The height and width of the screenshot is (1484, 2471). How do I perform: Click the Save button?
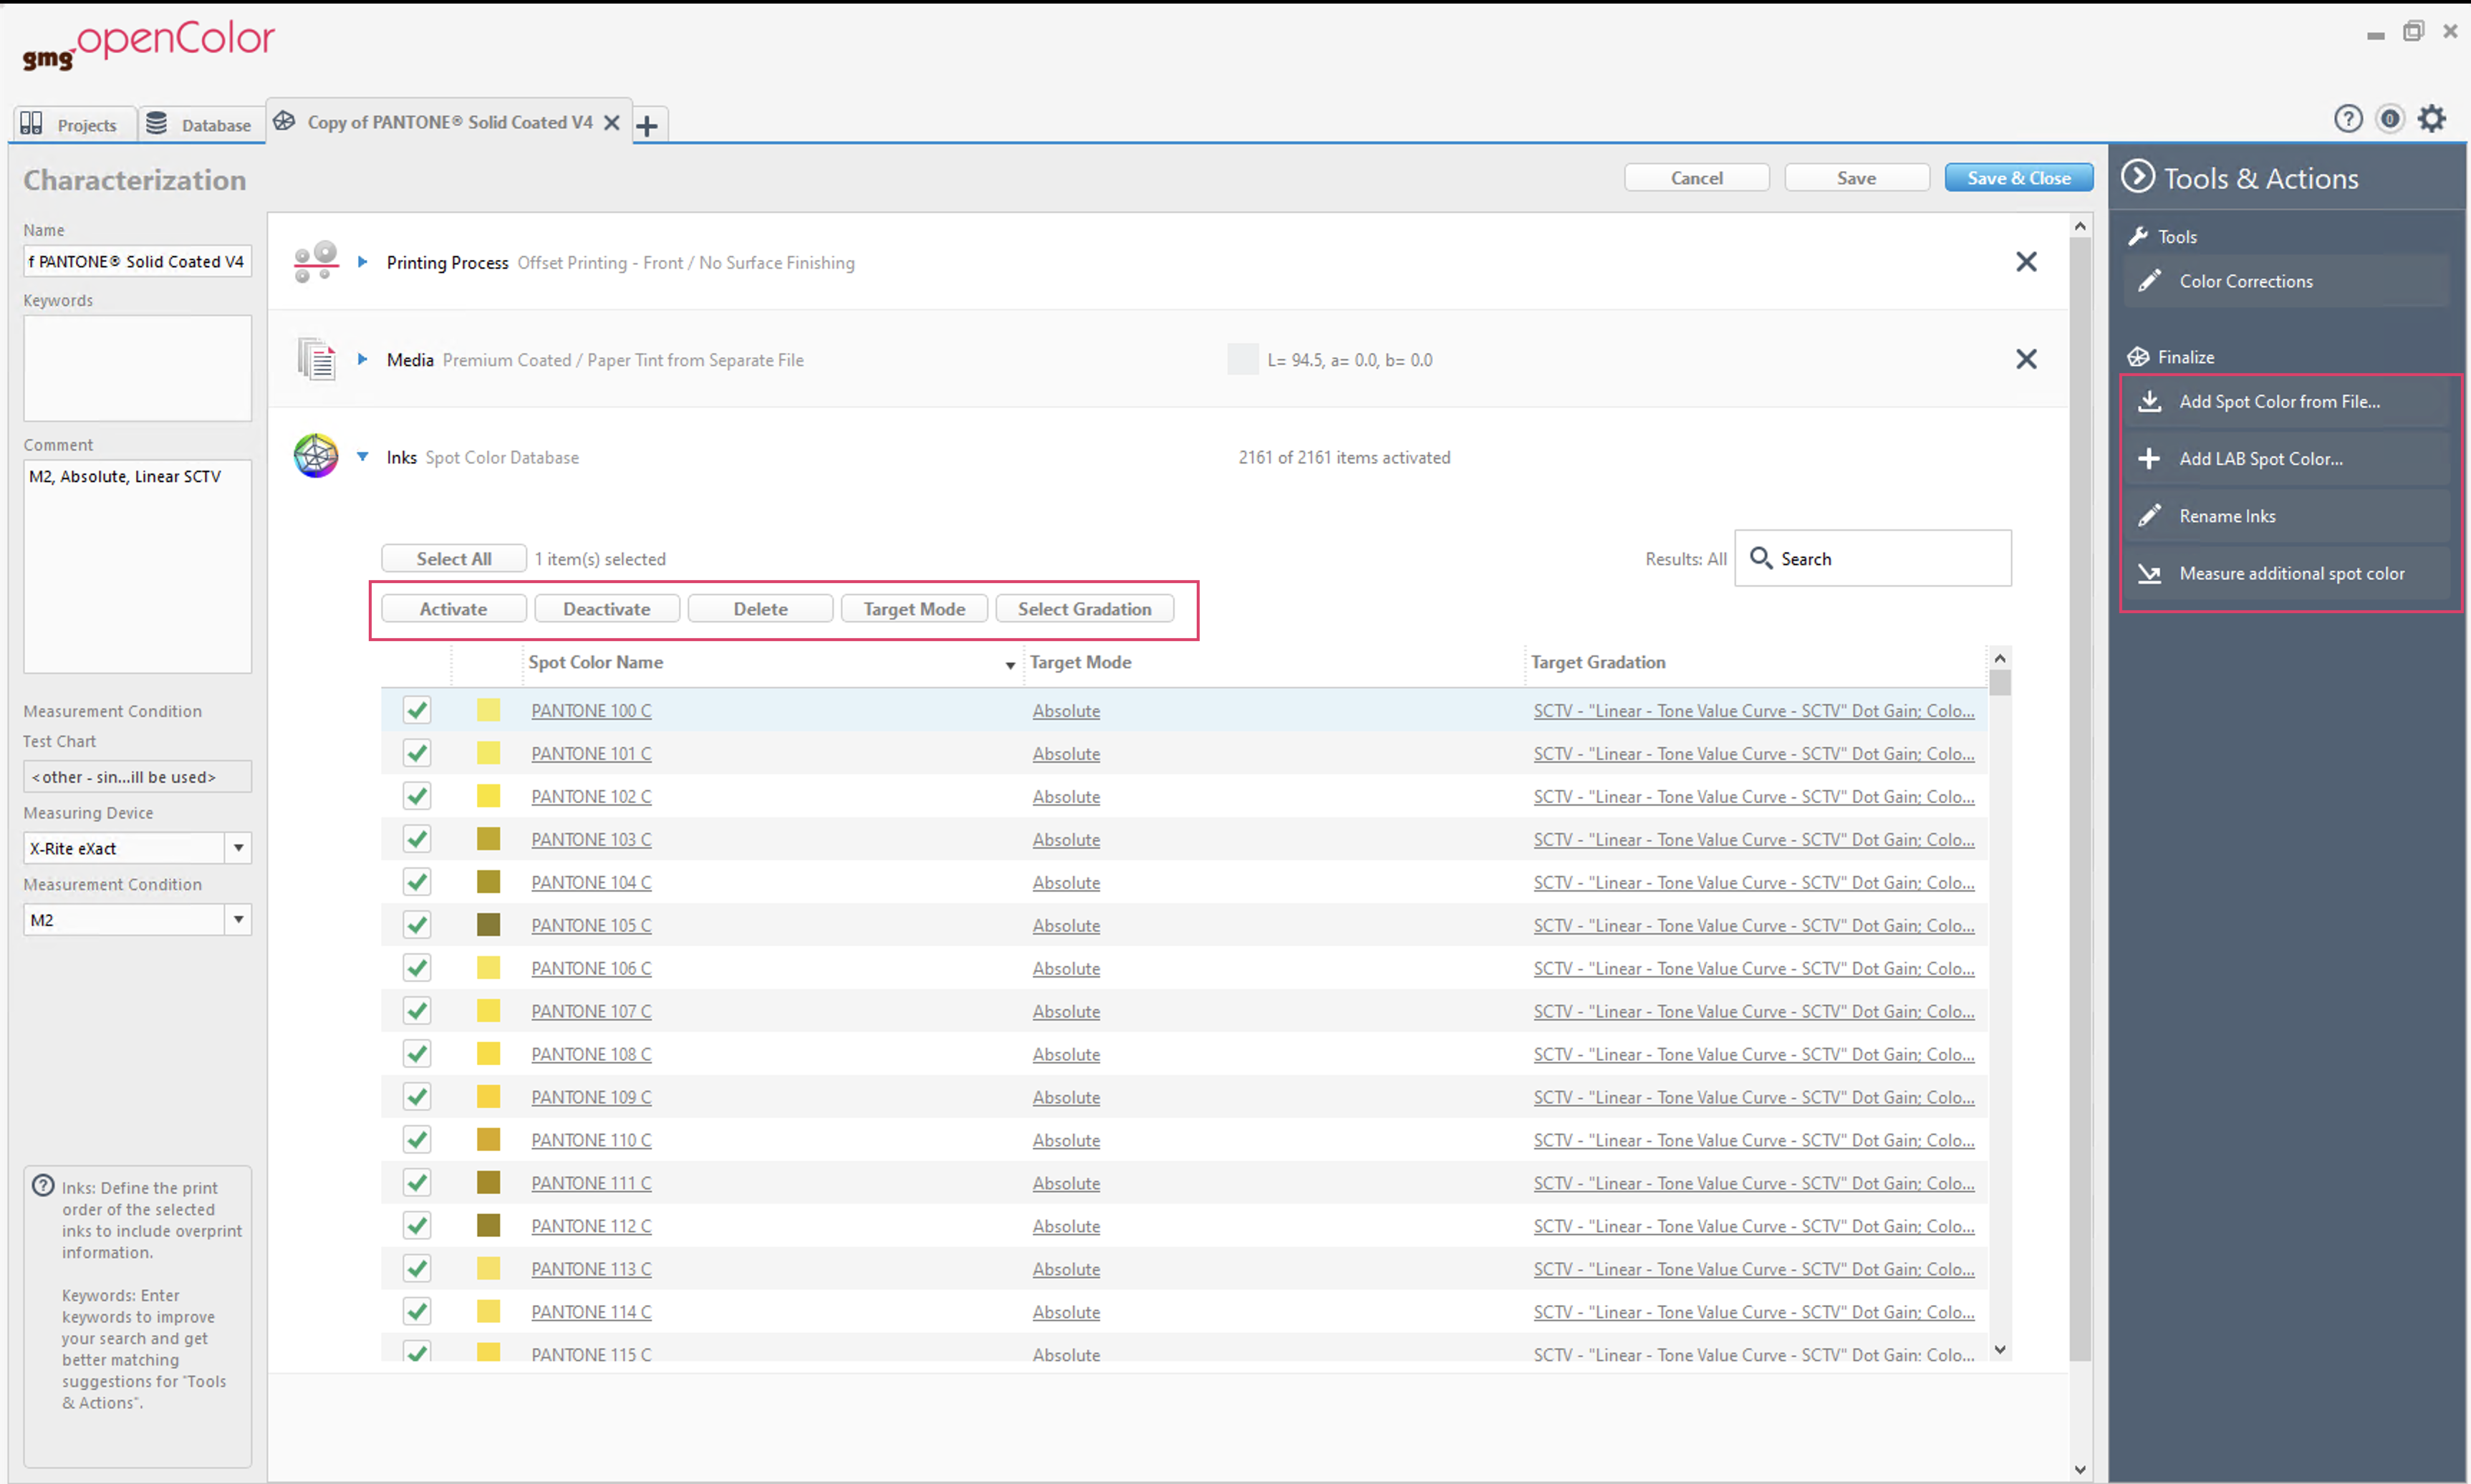[x=1857, y=178]
